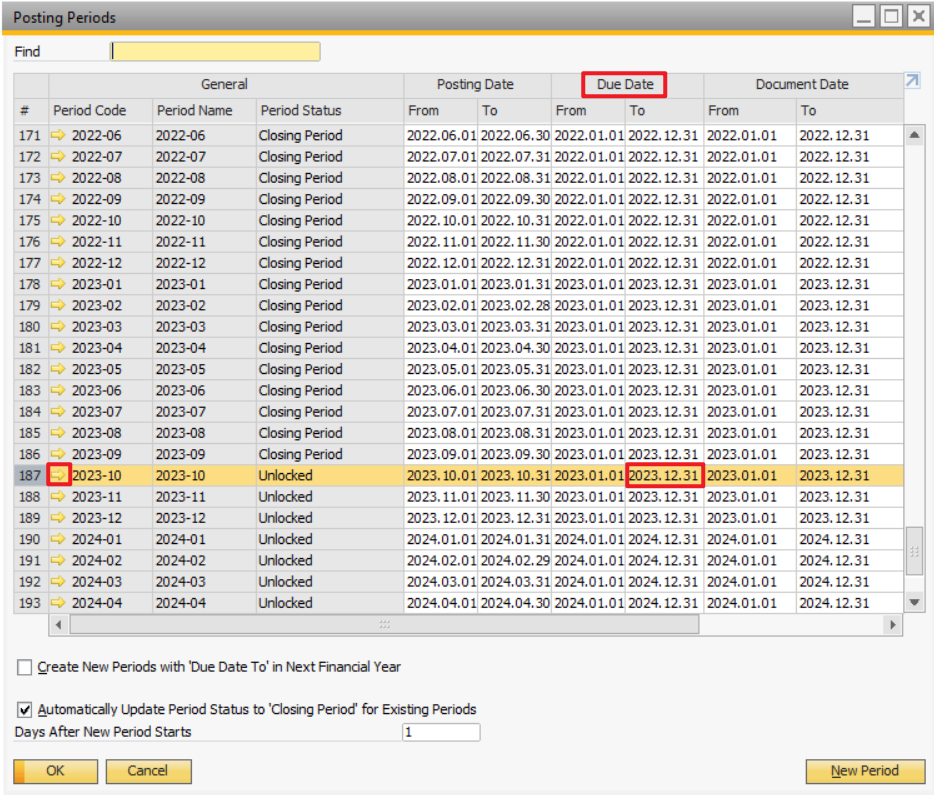The image size is (934, 795).
Task: Click posting date to '2023.12.31' in row 189
Action: click(515, 518)
